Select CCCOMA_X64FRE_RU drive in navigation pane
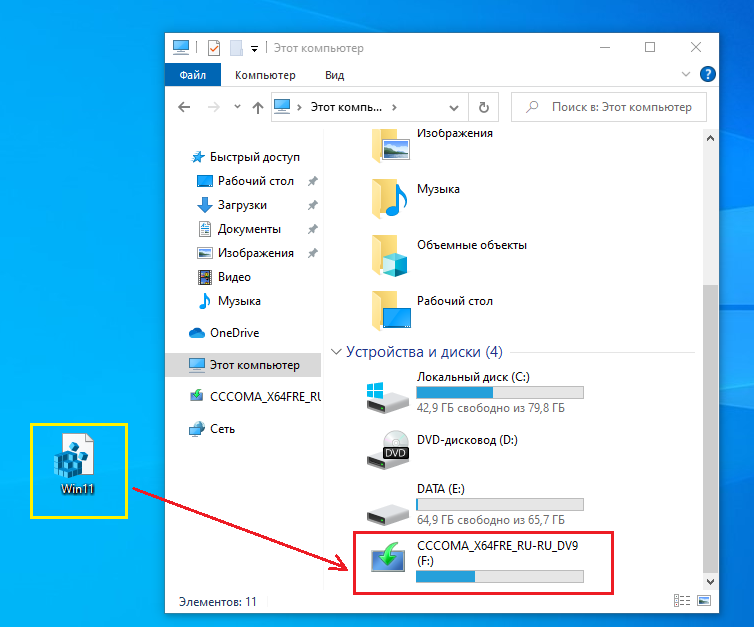 click(255, 397)
